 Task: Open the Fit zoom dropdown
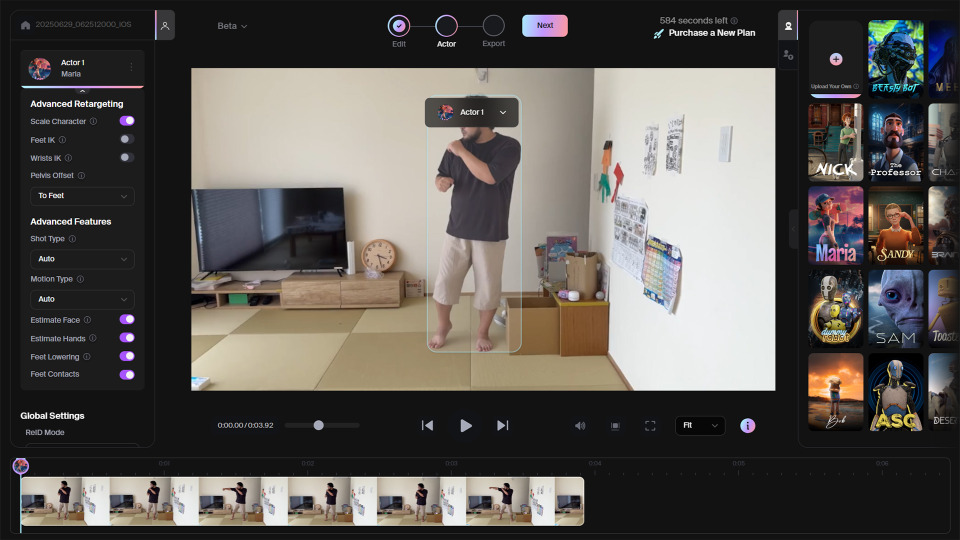[x=700, y=425]
